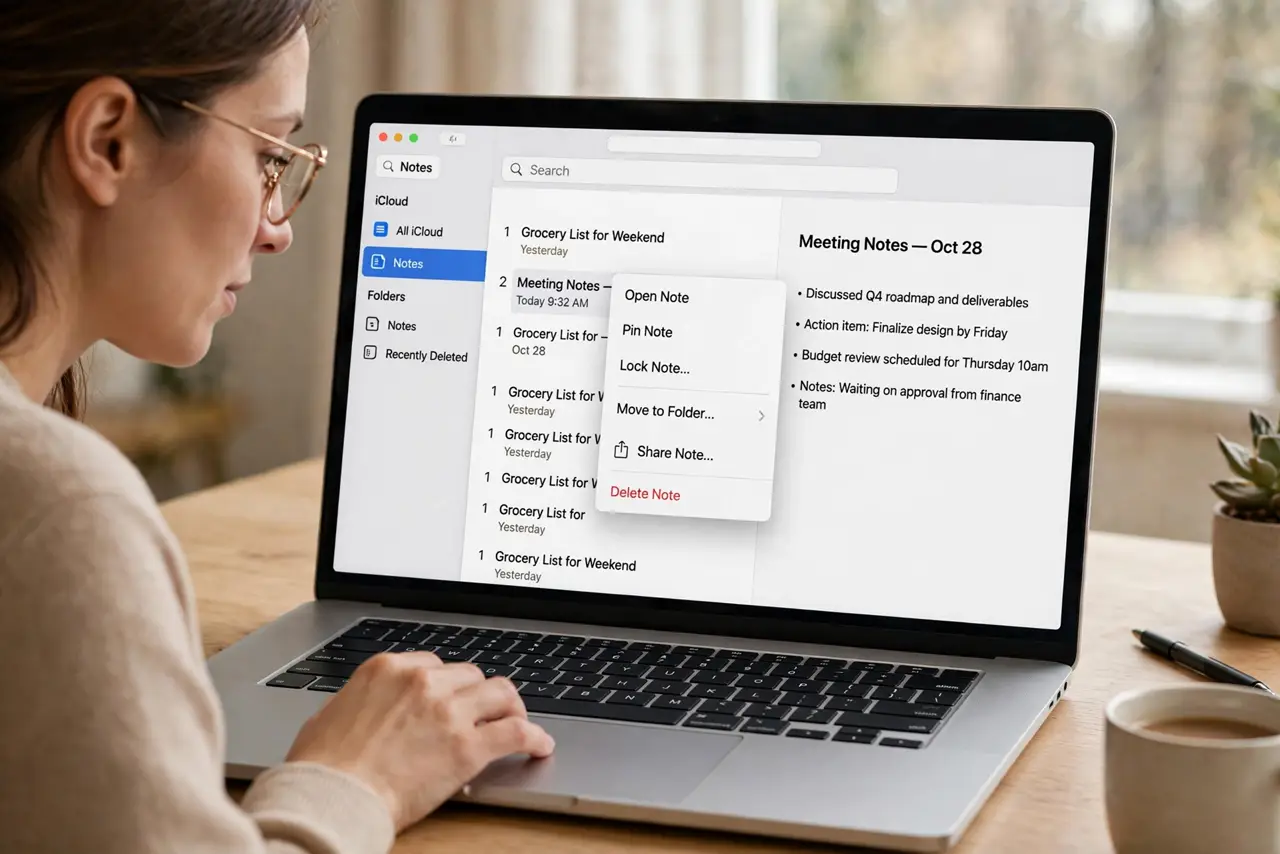
Task: Choose Pin Note from the context menu
Action: click(x=647, y=331)
